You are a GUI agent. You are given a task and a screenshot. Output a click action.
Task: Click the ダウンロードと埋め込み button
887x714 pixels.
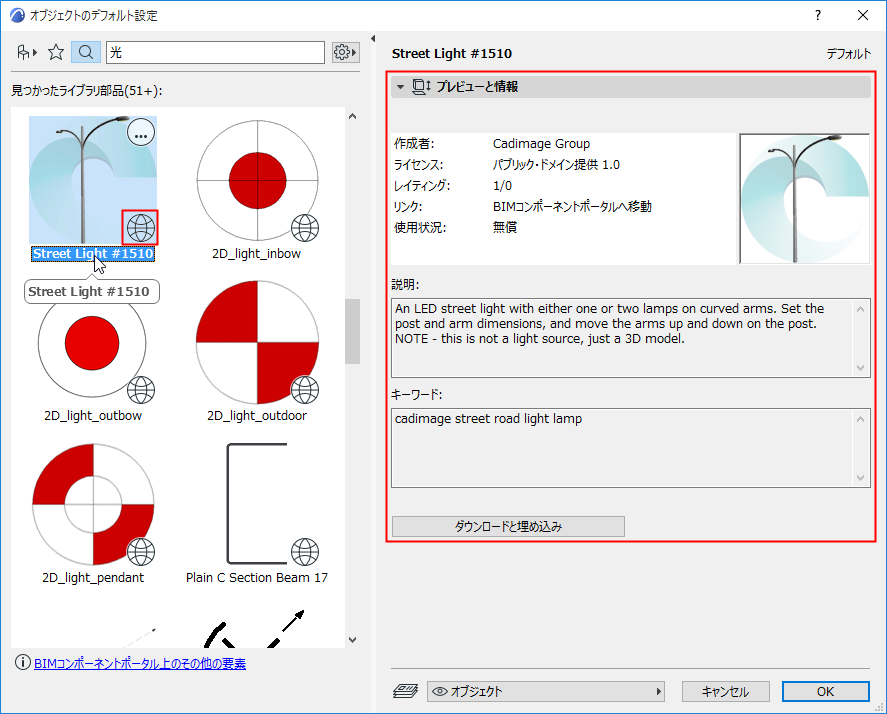click(x=508, y=527)
